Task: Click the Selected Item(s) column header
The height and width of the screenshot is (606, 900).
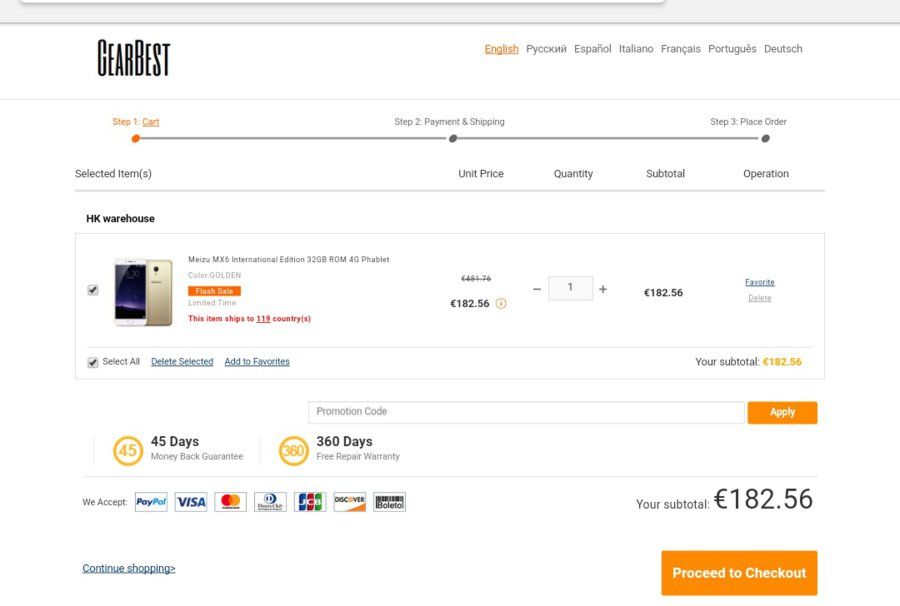Action: point(113,173)
